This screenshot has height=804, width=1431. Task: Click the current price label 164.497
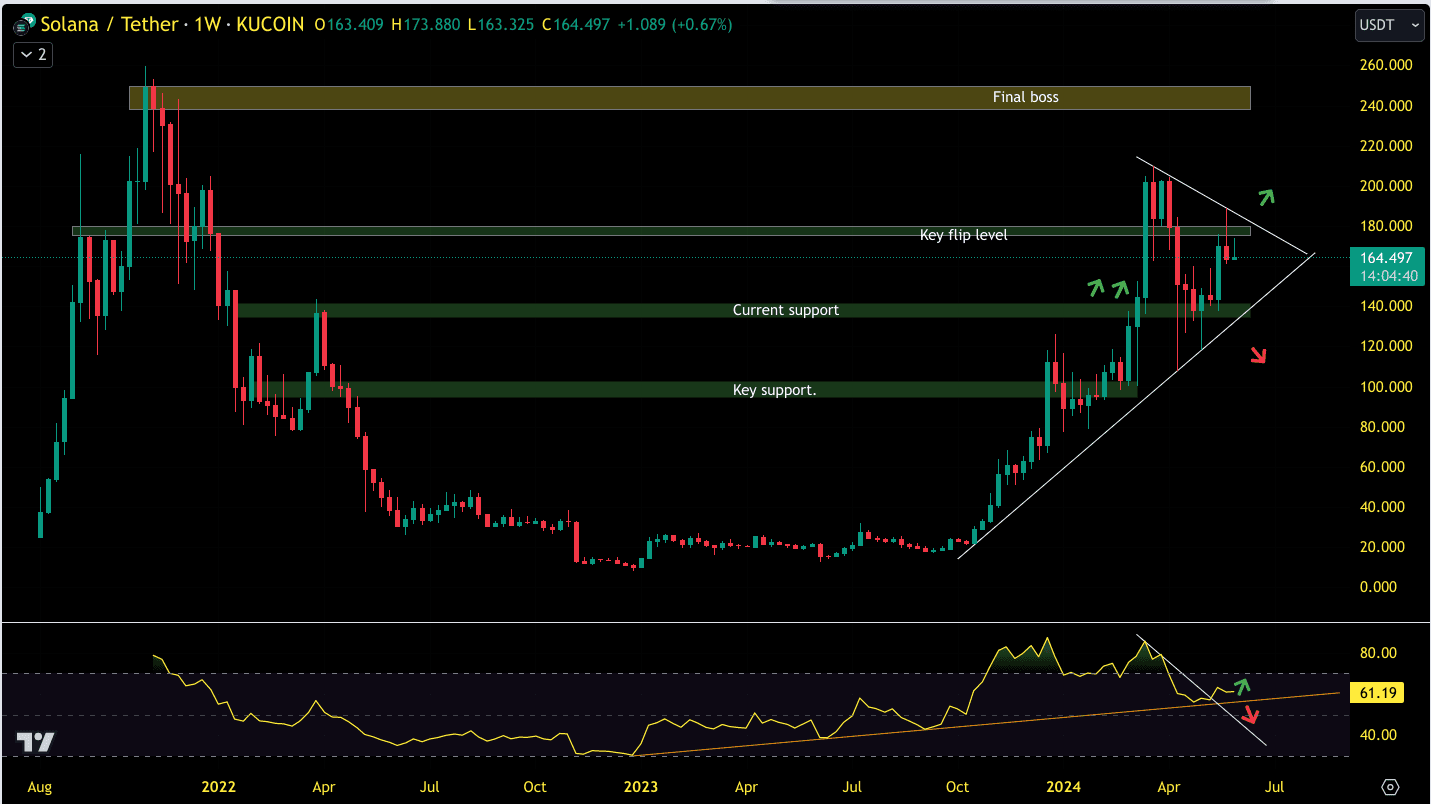pos(1385,259)
